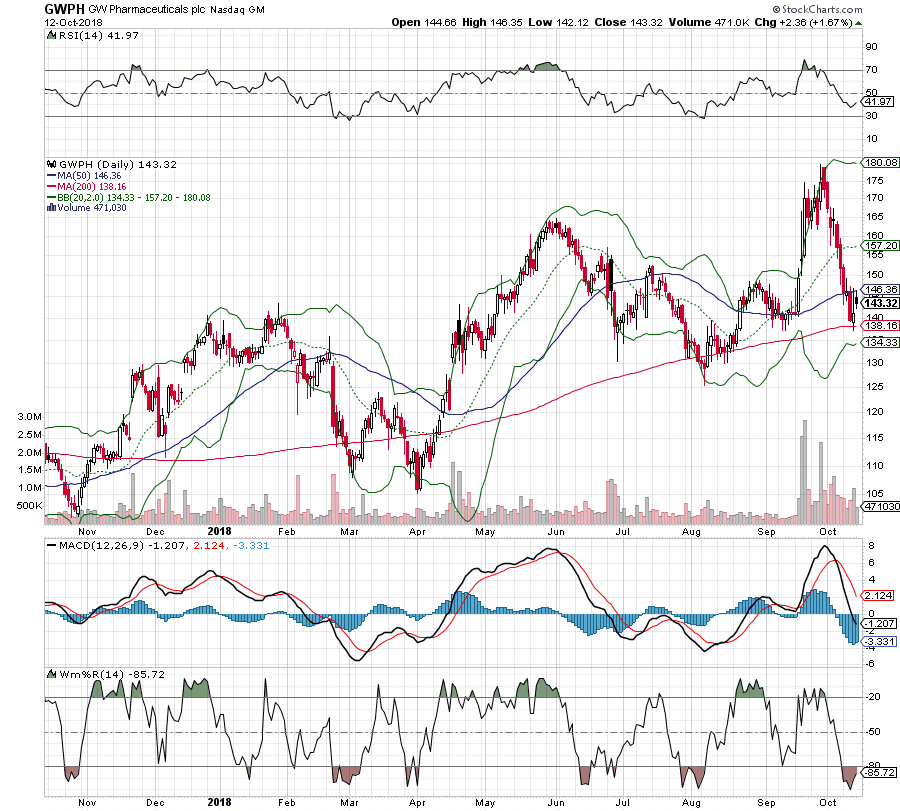Select the blue MA(50) line marker in legend
This screenshot has width=900, height=811.
tap(51, 176)
